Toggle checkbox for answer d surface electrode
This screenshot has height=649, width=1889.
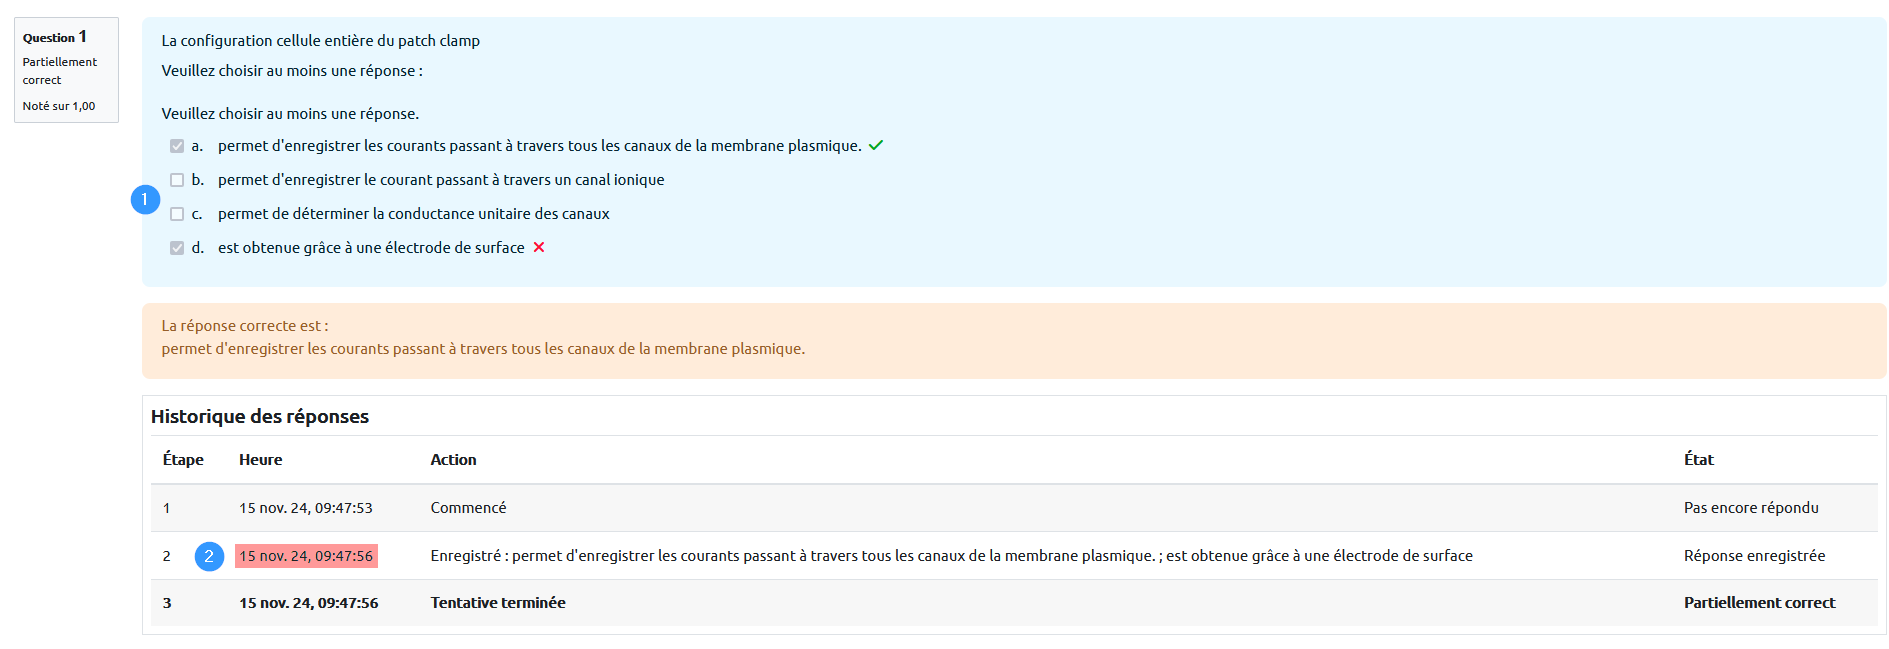point(177,248)
